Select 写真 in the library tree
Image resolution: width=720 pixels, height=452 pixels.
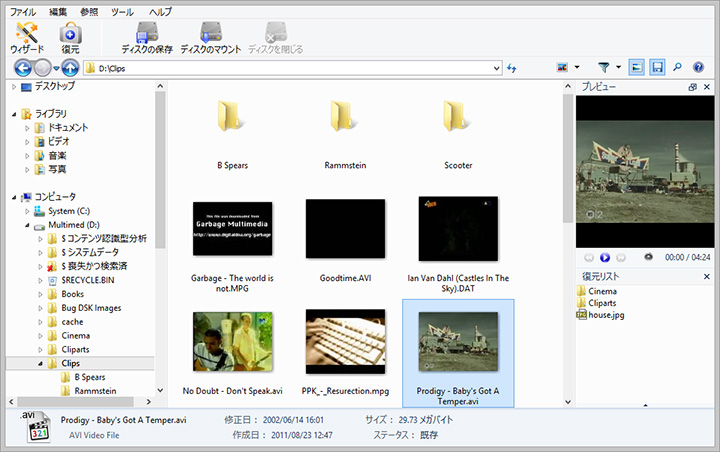[57, 170]
